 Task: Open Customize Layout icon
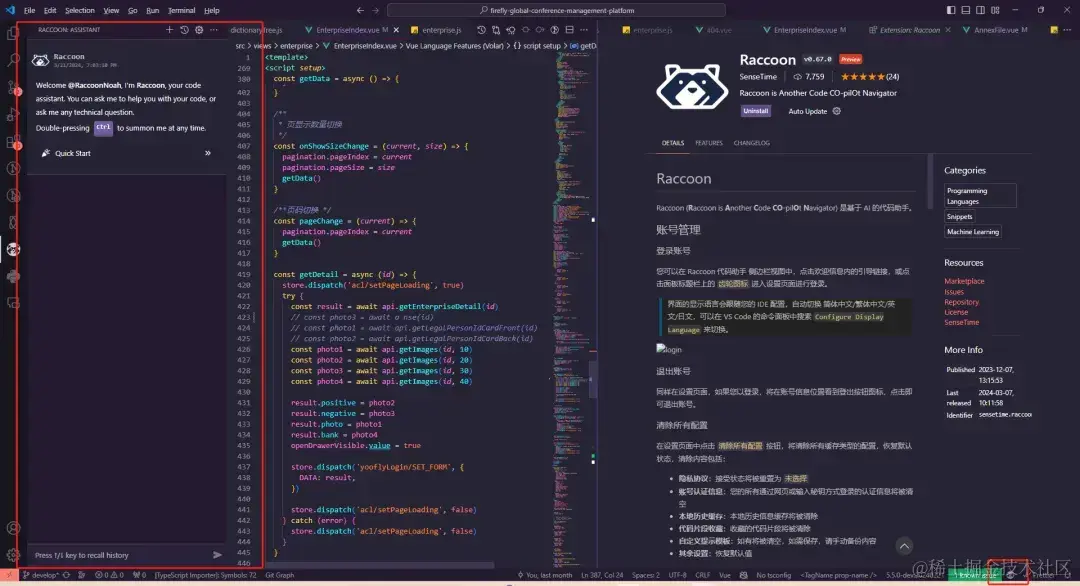click(x=995, y=10)
